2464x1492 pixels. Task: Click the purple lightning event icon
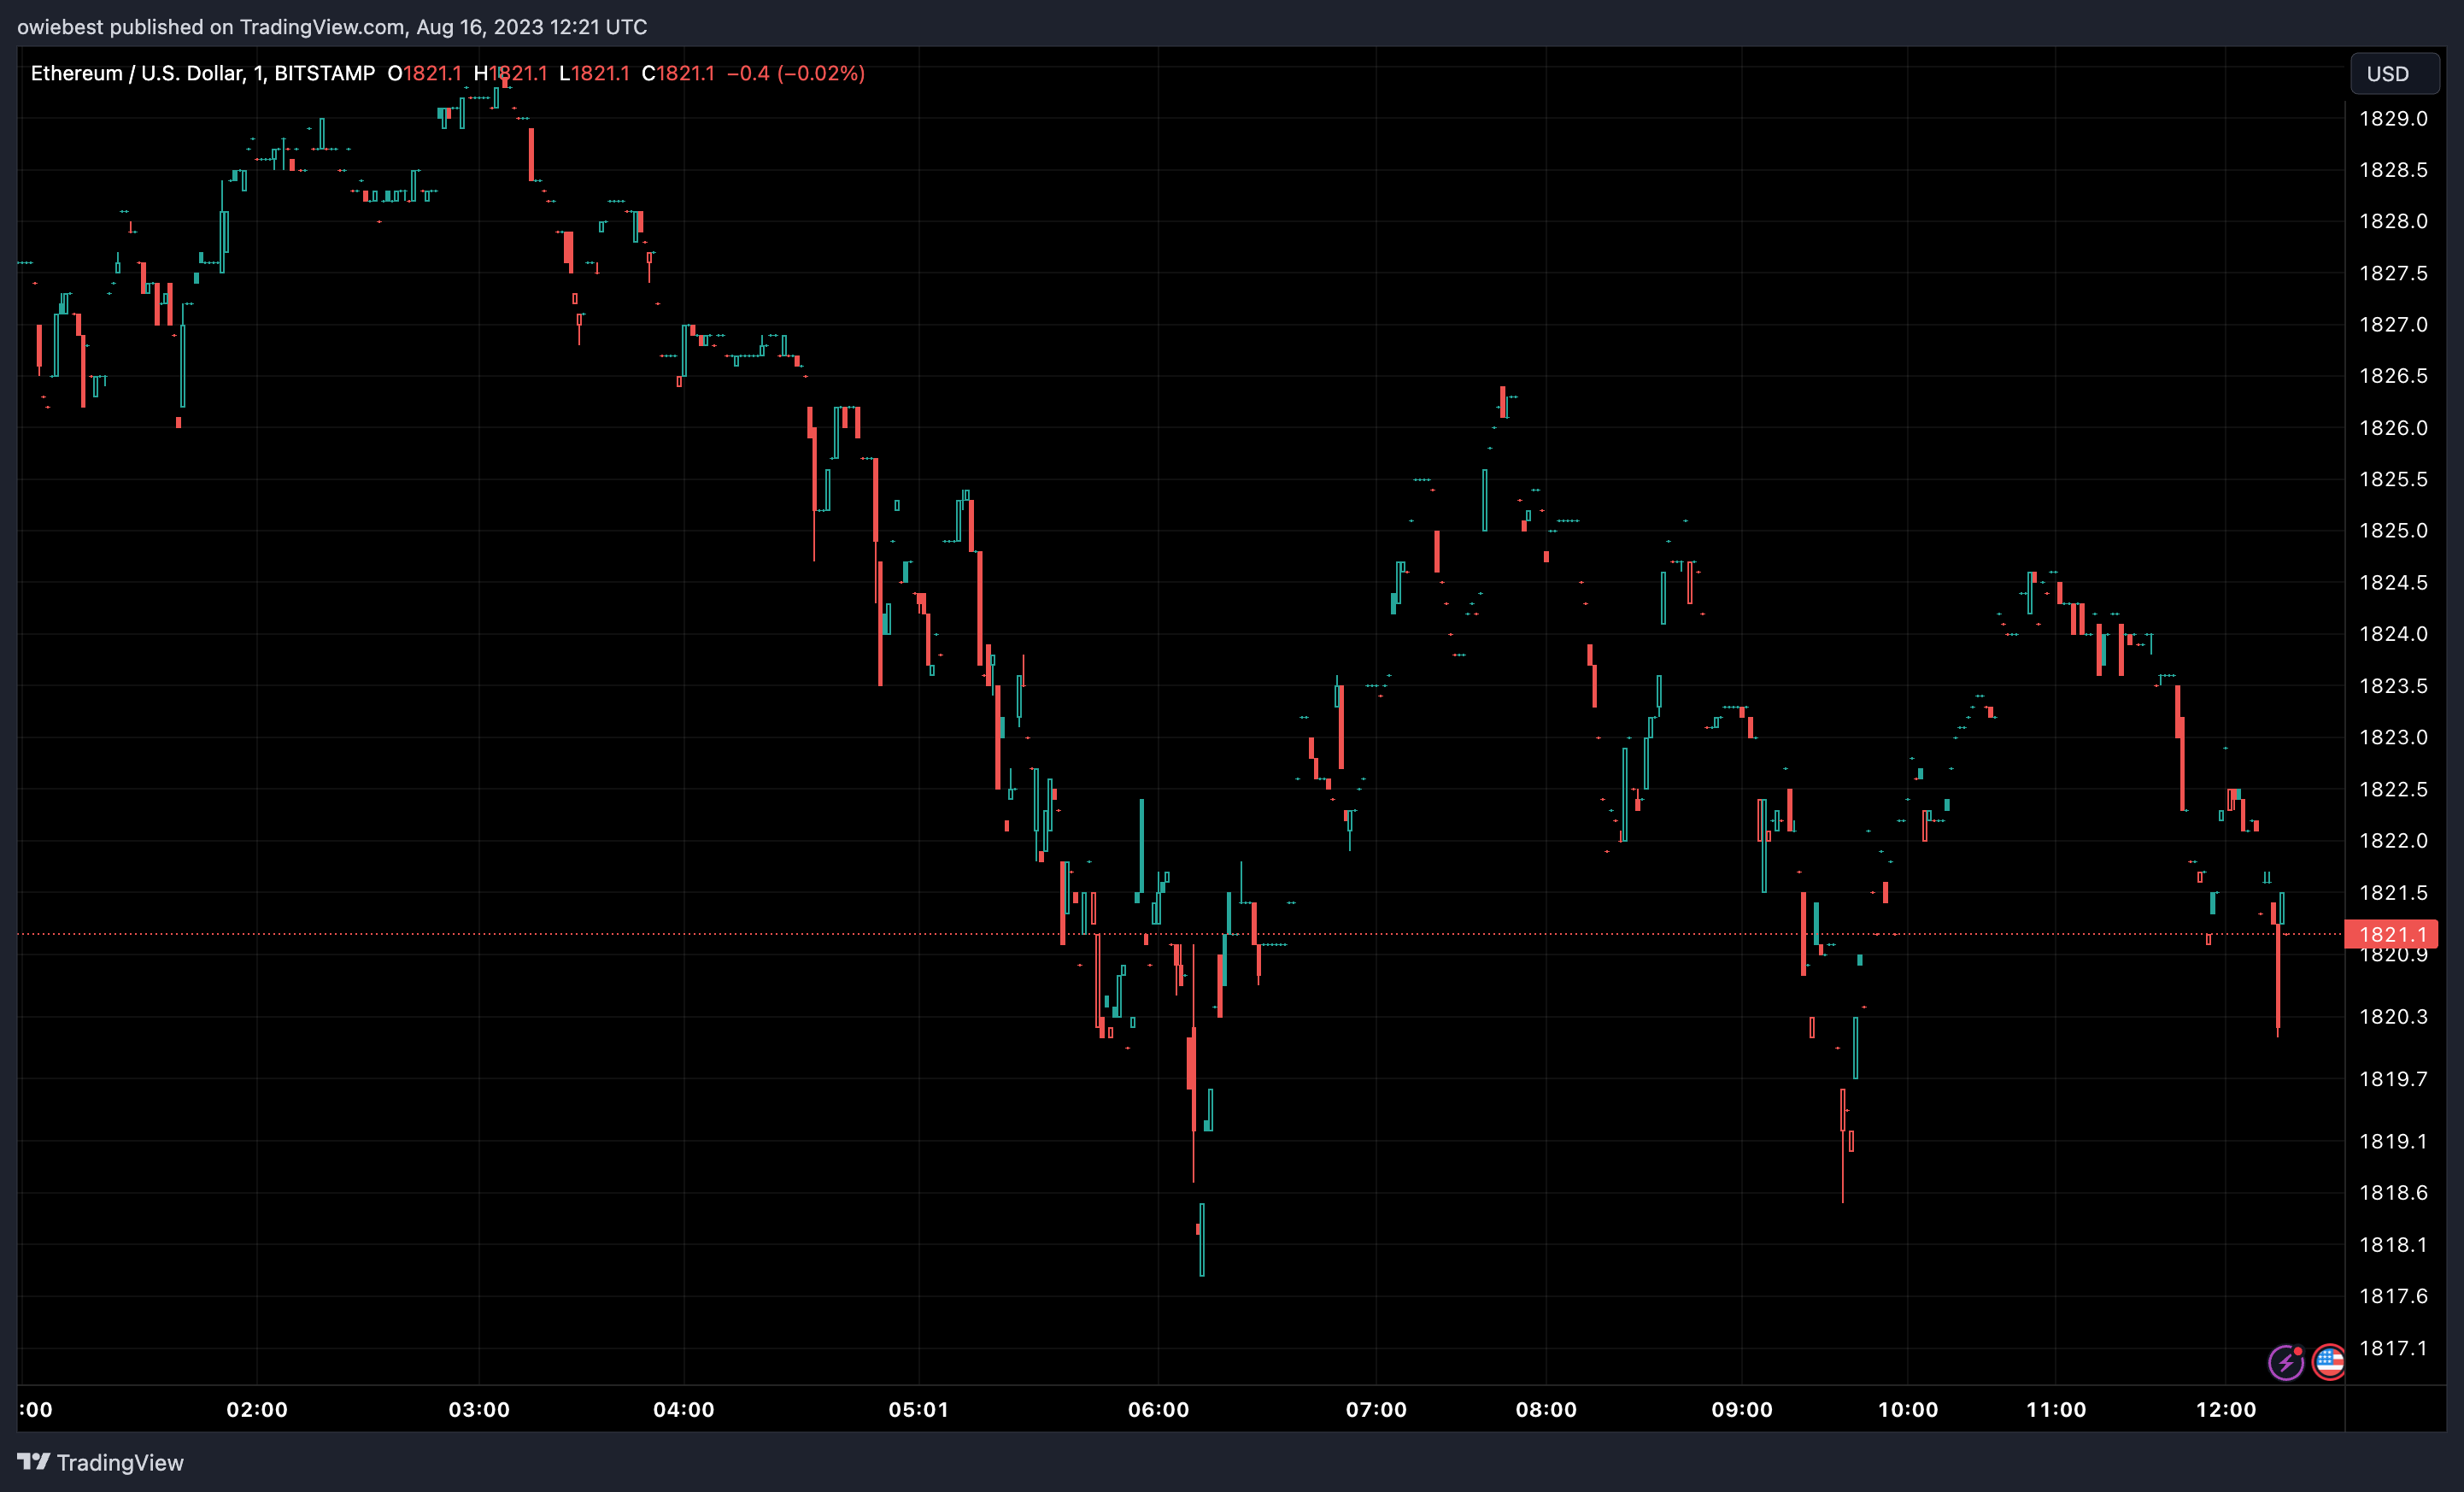pos(2286,1362)
